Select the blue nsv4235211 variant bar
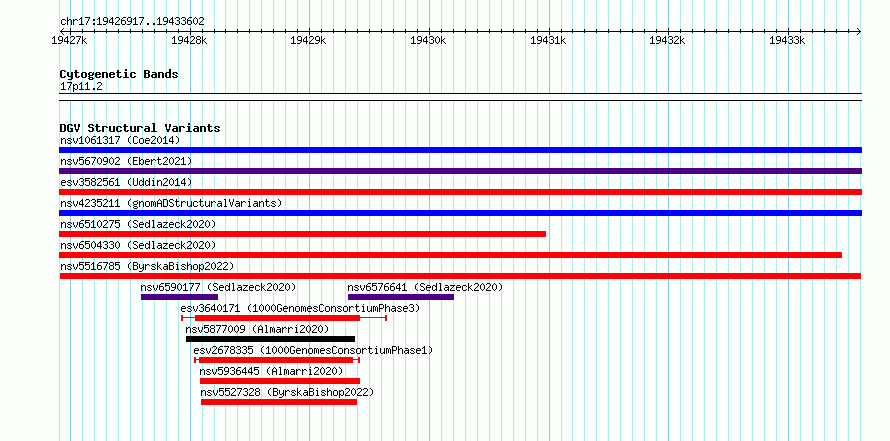 coord(460,213)
